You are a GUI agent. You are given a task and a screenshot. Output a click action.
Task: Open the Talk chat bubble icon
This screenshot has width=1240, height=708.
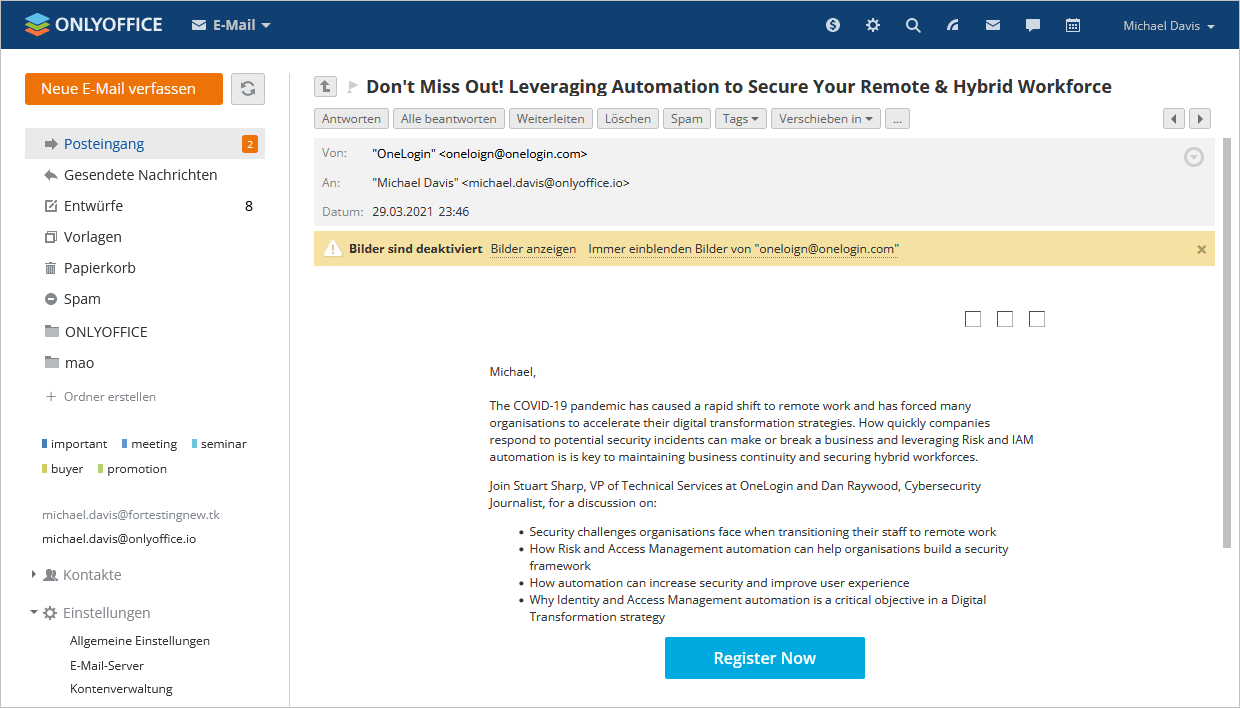point(1033,25)
